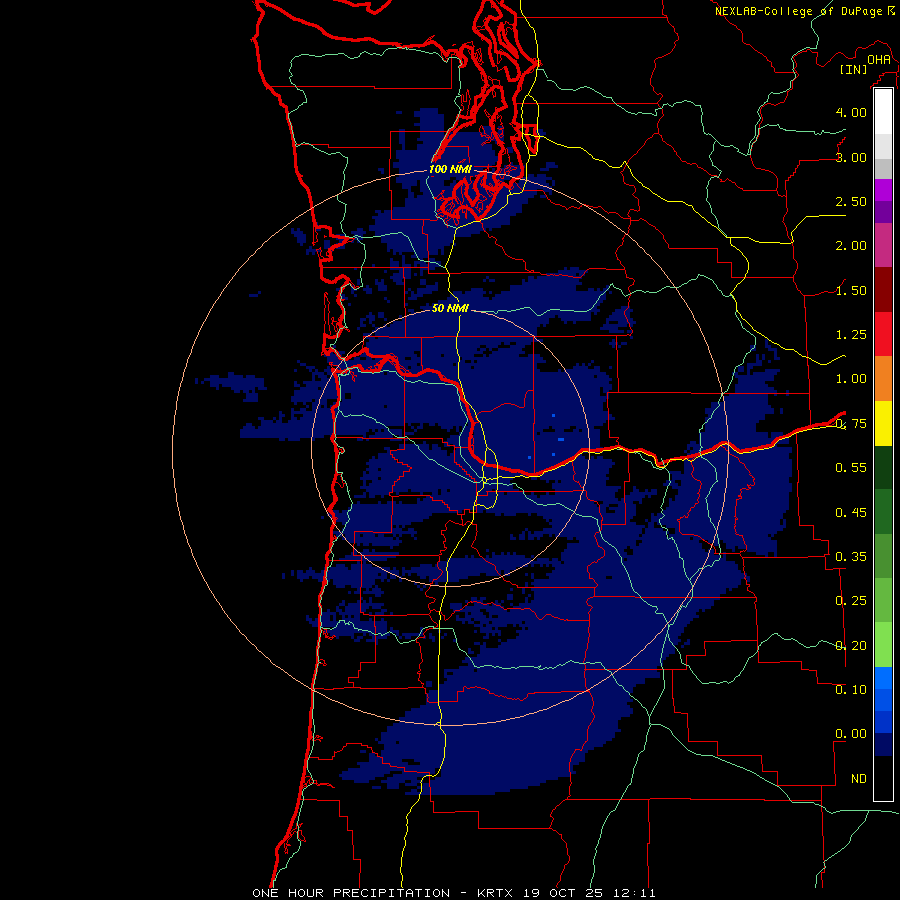Select the yellow swatch in the legend
Screen dimensions: 900x900
pyautogui.click(x=883, y=423)
